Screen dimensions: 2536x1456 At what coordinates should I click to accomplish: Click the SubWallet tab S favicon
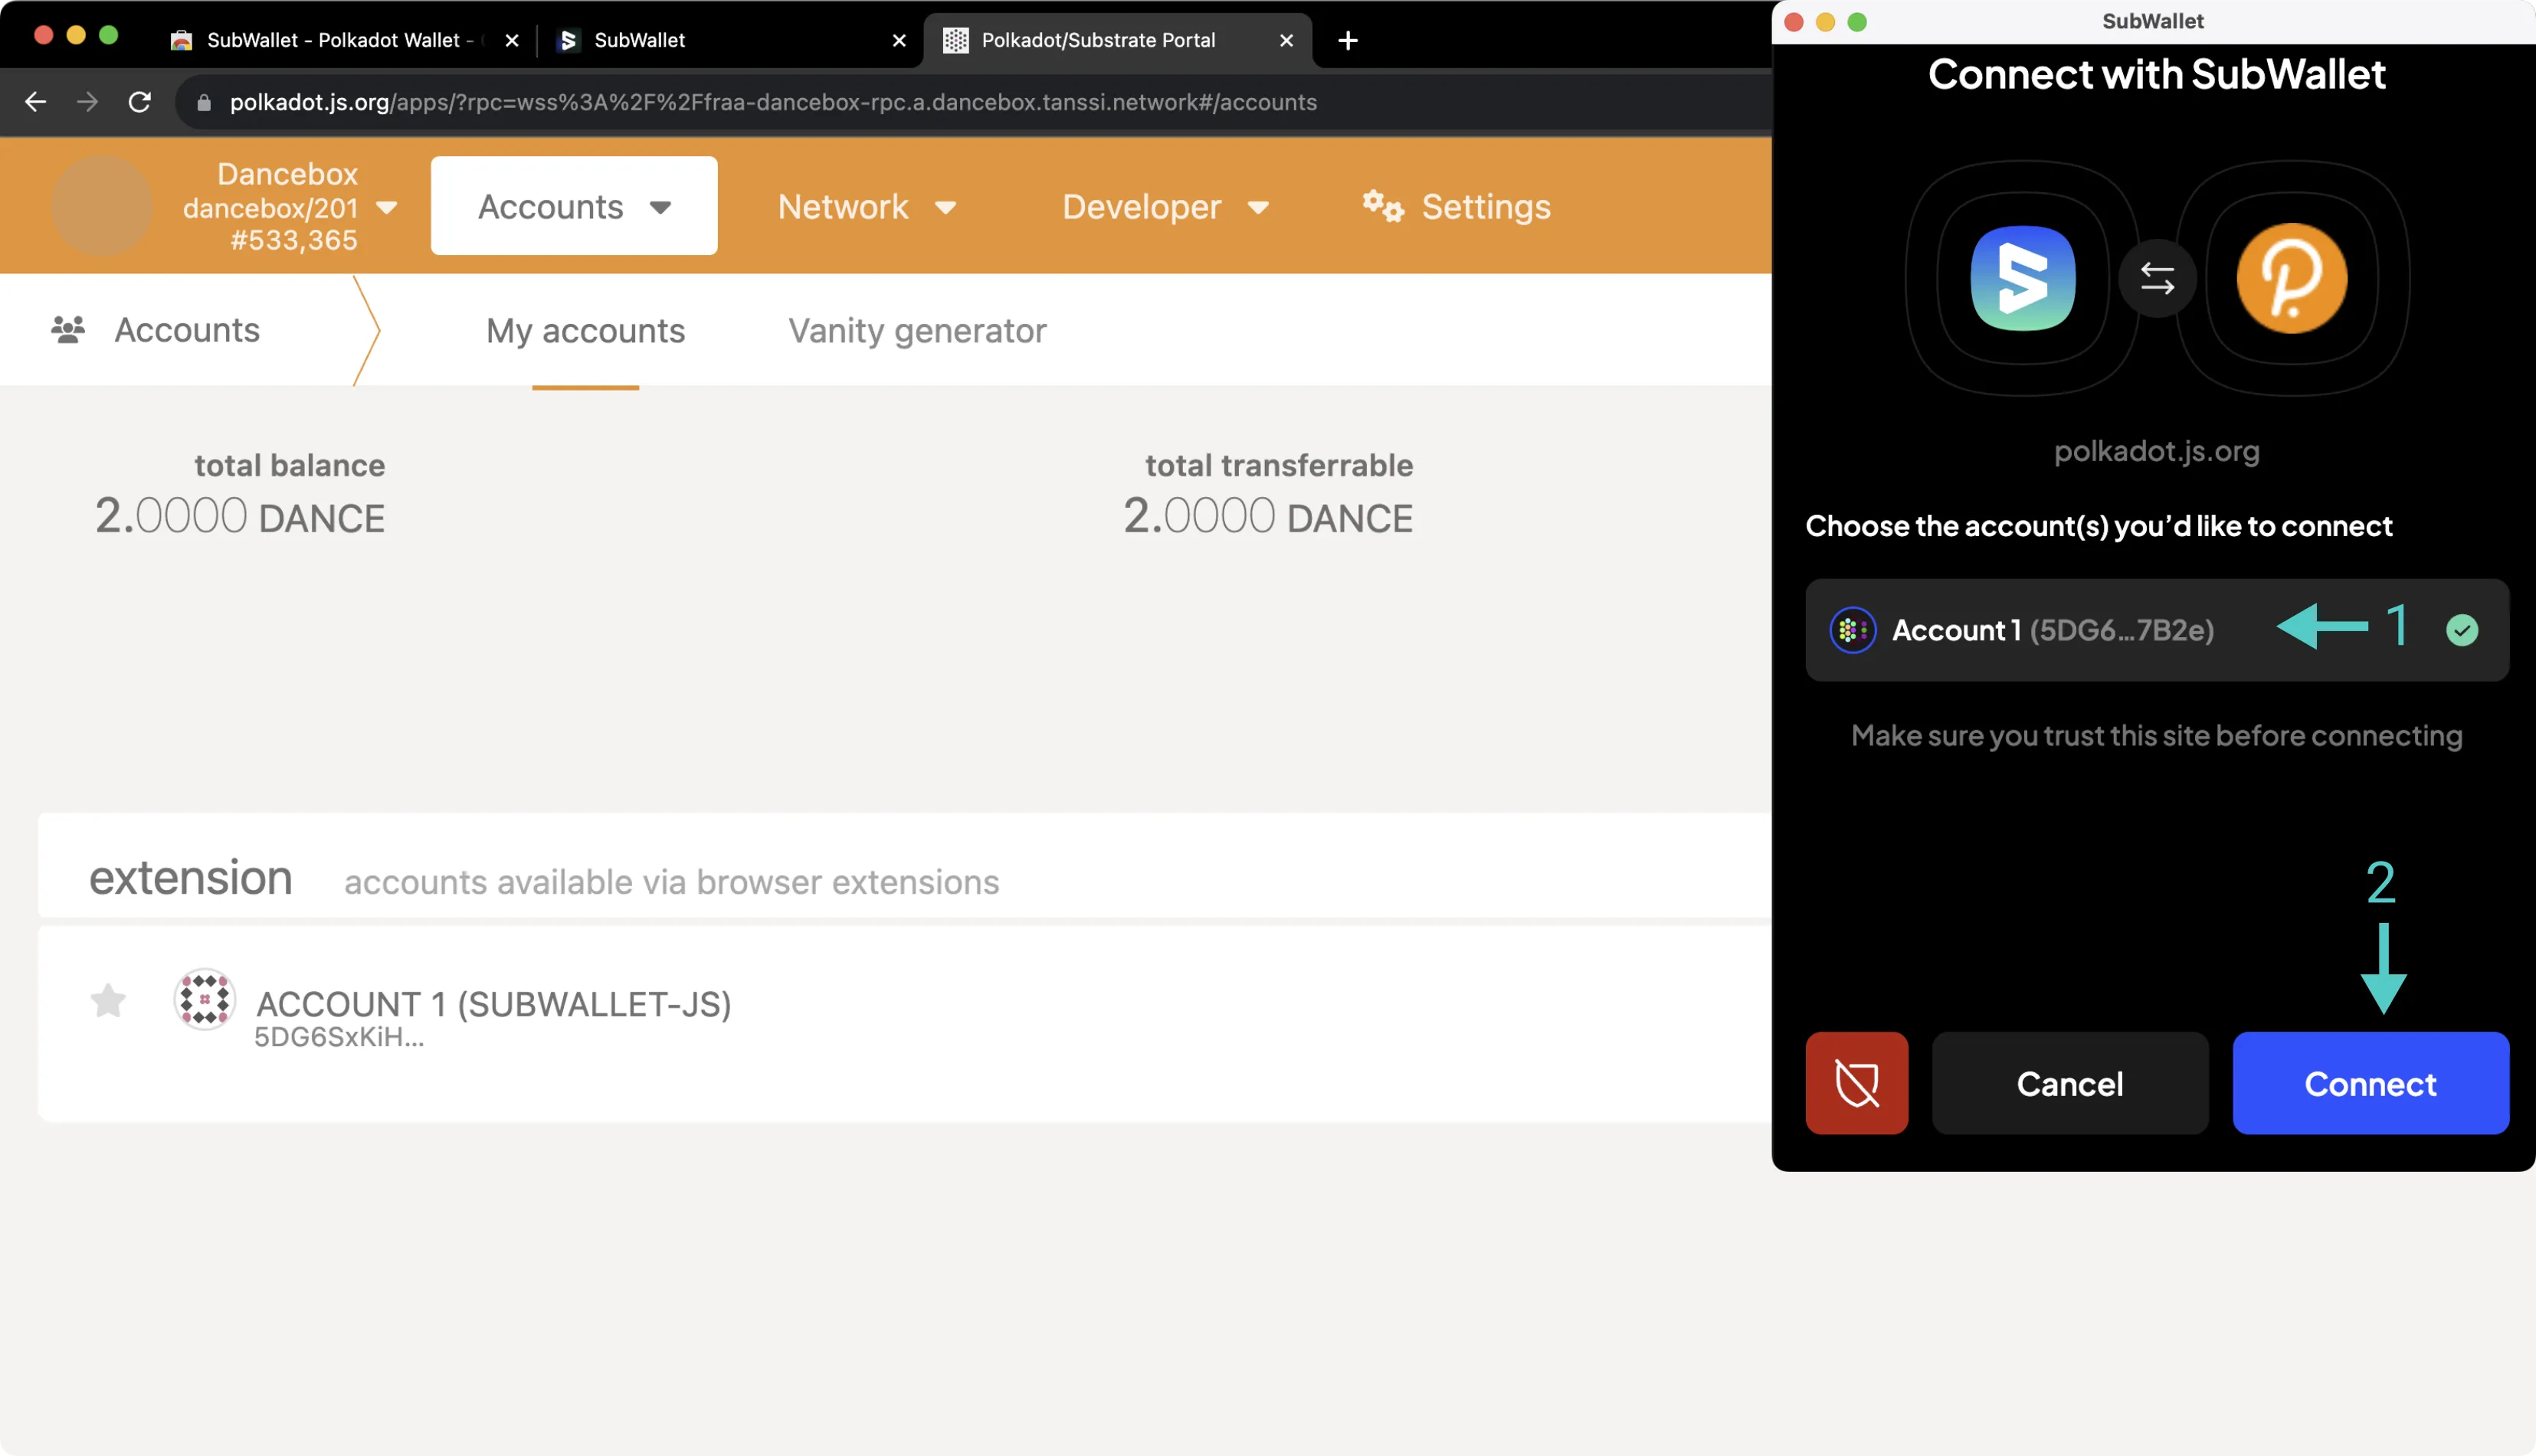pos(569,40)
